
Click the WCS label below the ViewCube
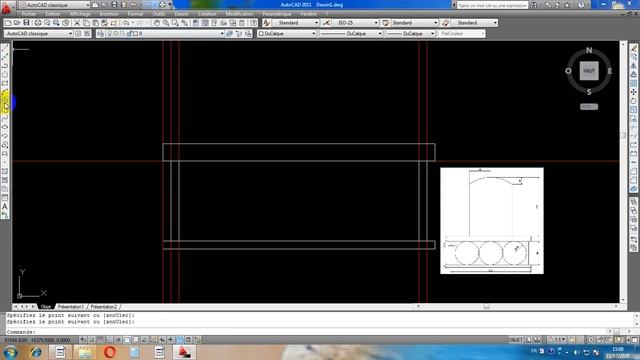point(589,107)
